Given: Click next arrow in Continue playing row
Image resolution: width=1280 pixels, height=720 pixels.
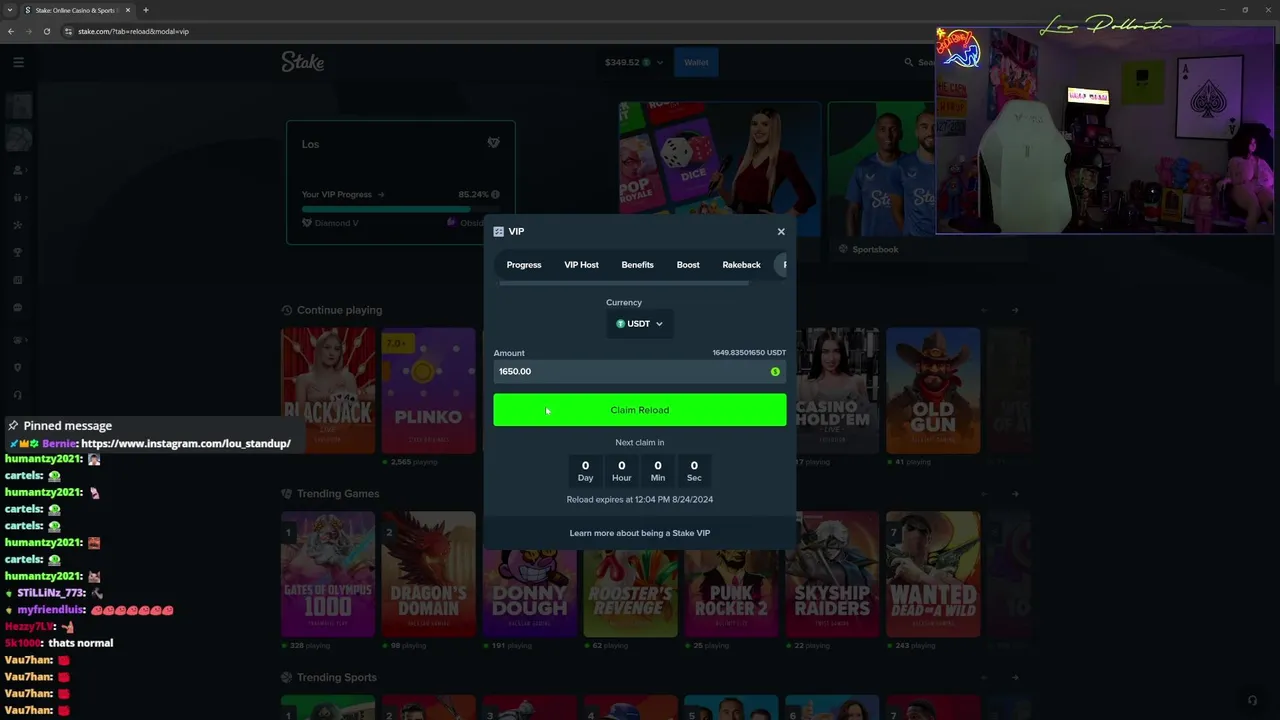Looking at the screenshot, I should point(1014,310).
